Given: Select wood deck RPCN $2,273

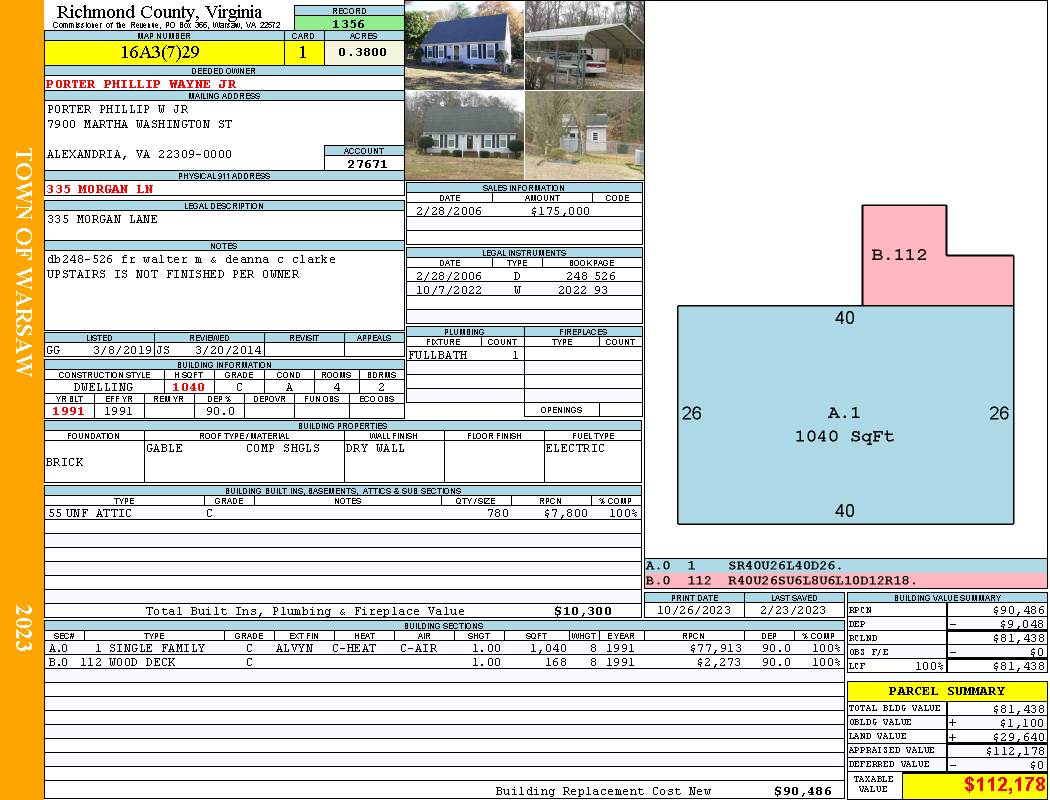Looking at the screenshot, I should pyautogui.click(x=719, y=662).
